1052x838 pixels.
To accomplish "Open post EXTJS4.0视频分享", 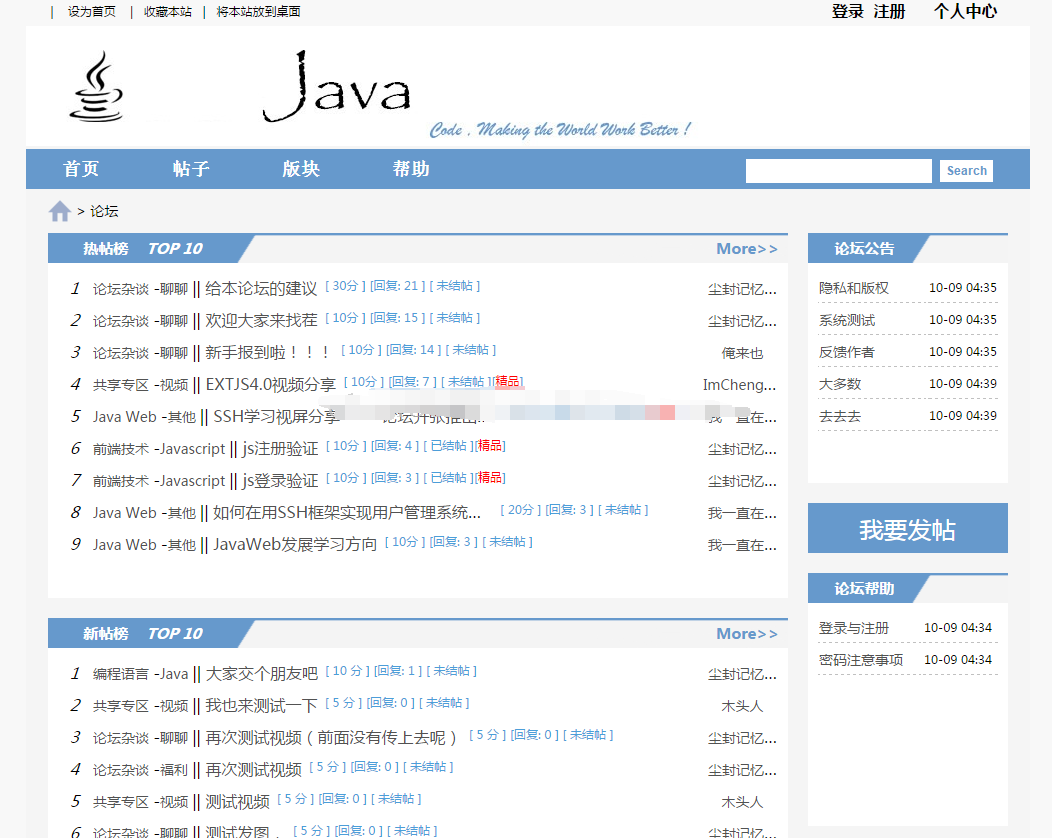I will pyautogui.click(x=270, y=384).
